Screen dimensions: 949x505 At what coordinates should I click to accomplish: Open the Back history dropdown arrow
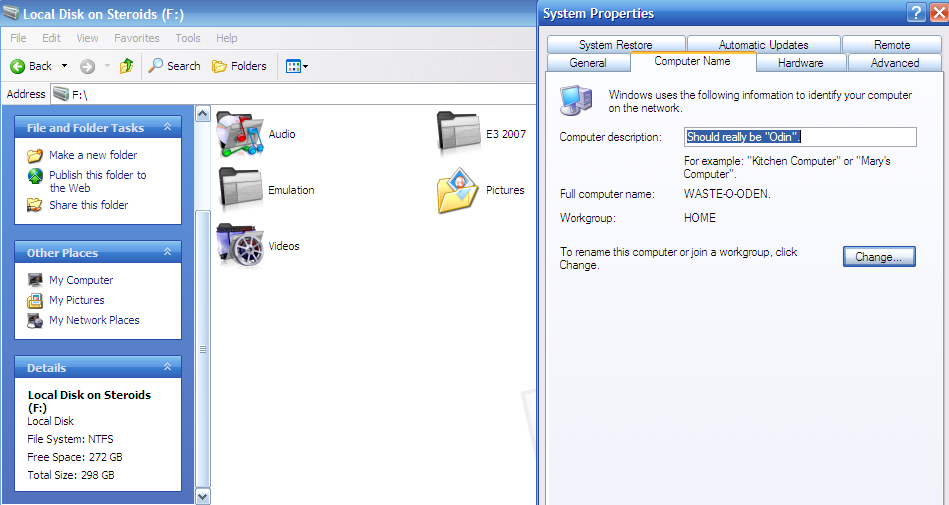pos(64,66)
